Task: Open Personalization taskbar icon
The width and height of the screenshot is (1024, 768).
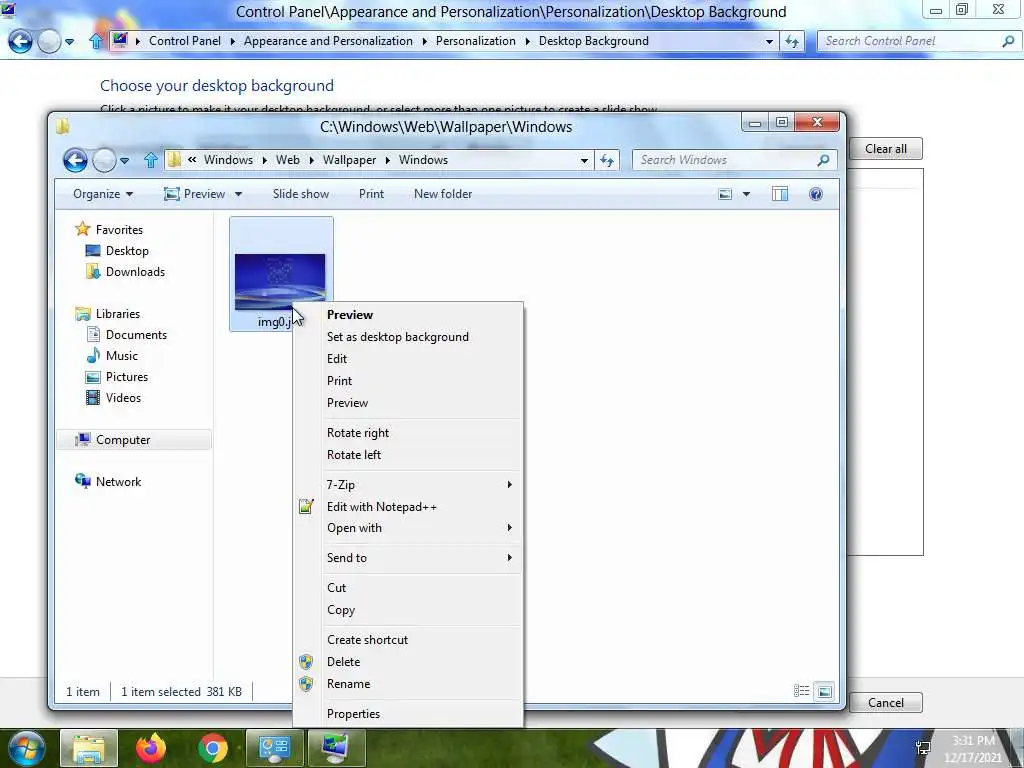Action: [336, 748]
